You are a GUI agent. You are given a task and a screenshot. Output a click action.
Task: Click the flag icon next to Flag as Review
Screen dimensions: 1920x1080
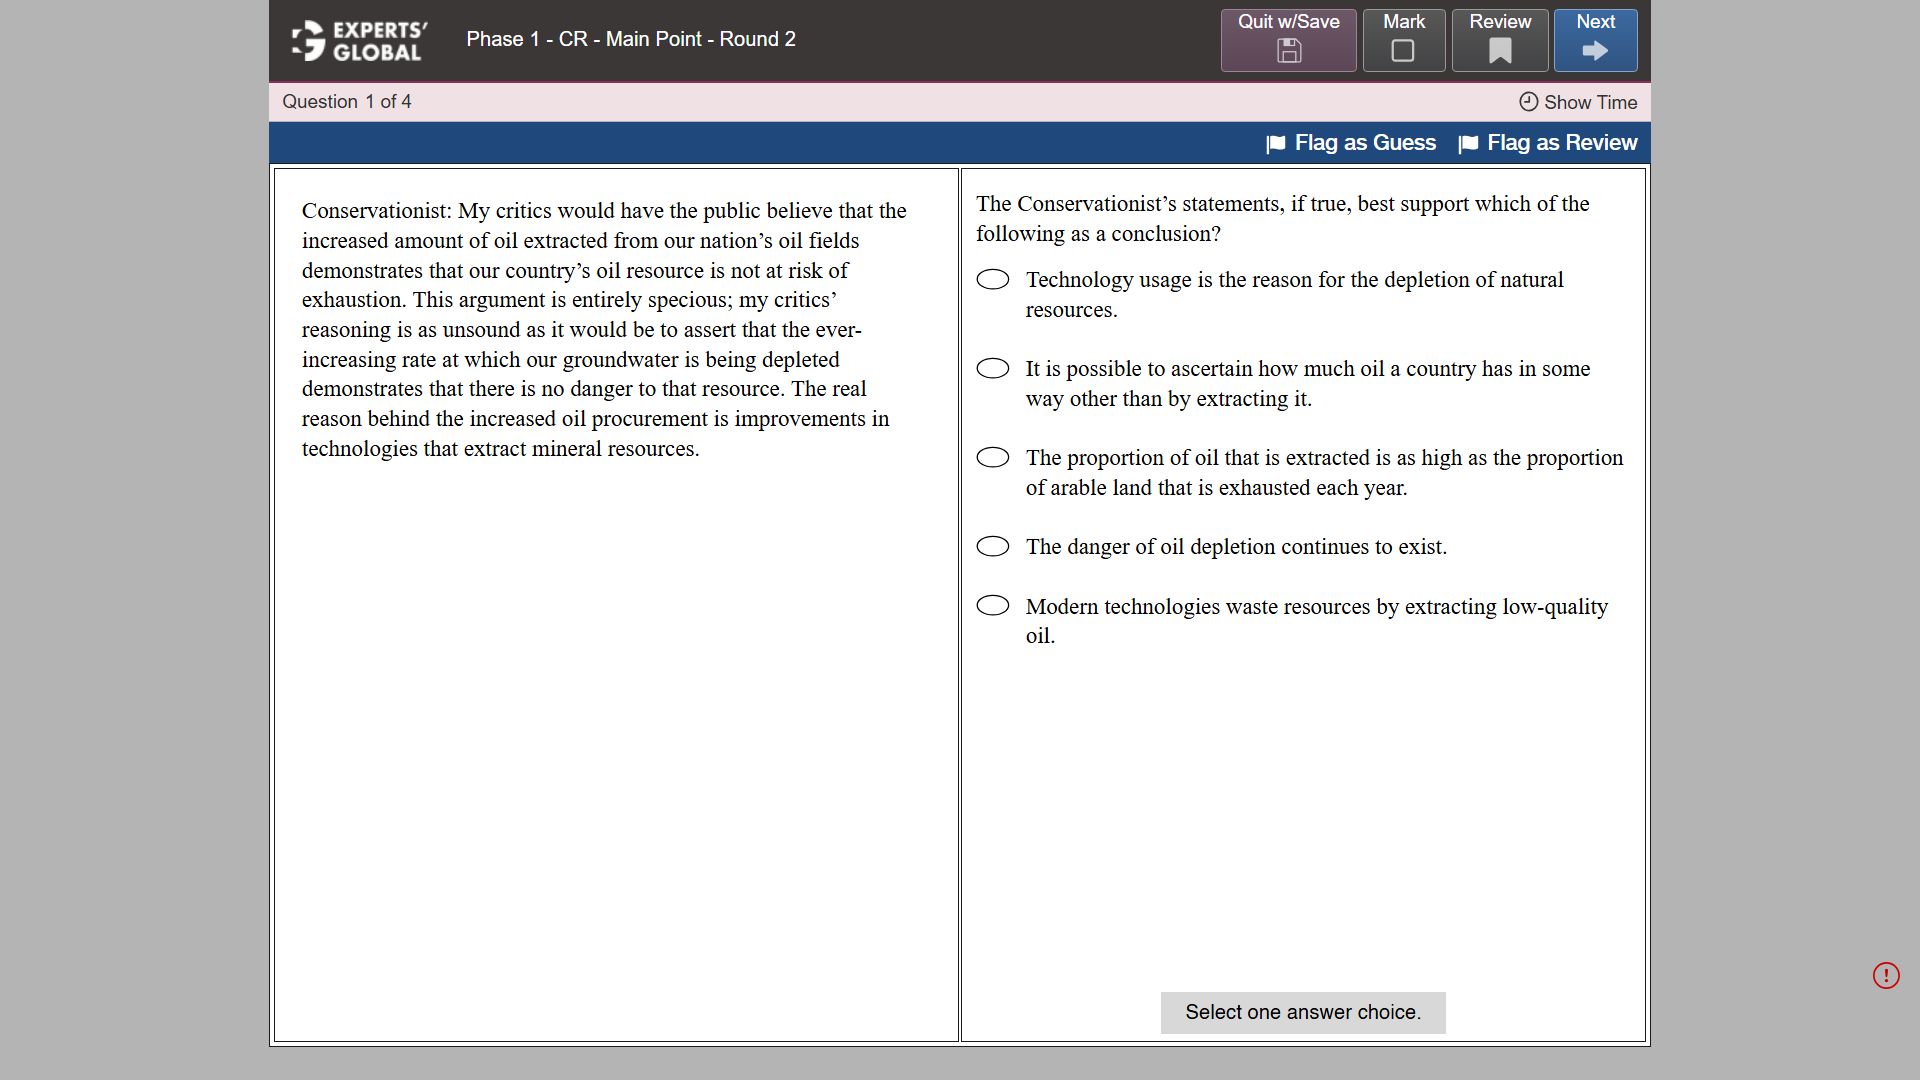coord(1469,143)
